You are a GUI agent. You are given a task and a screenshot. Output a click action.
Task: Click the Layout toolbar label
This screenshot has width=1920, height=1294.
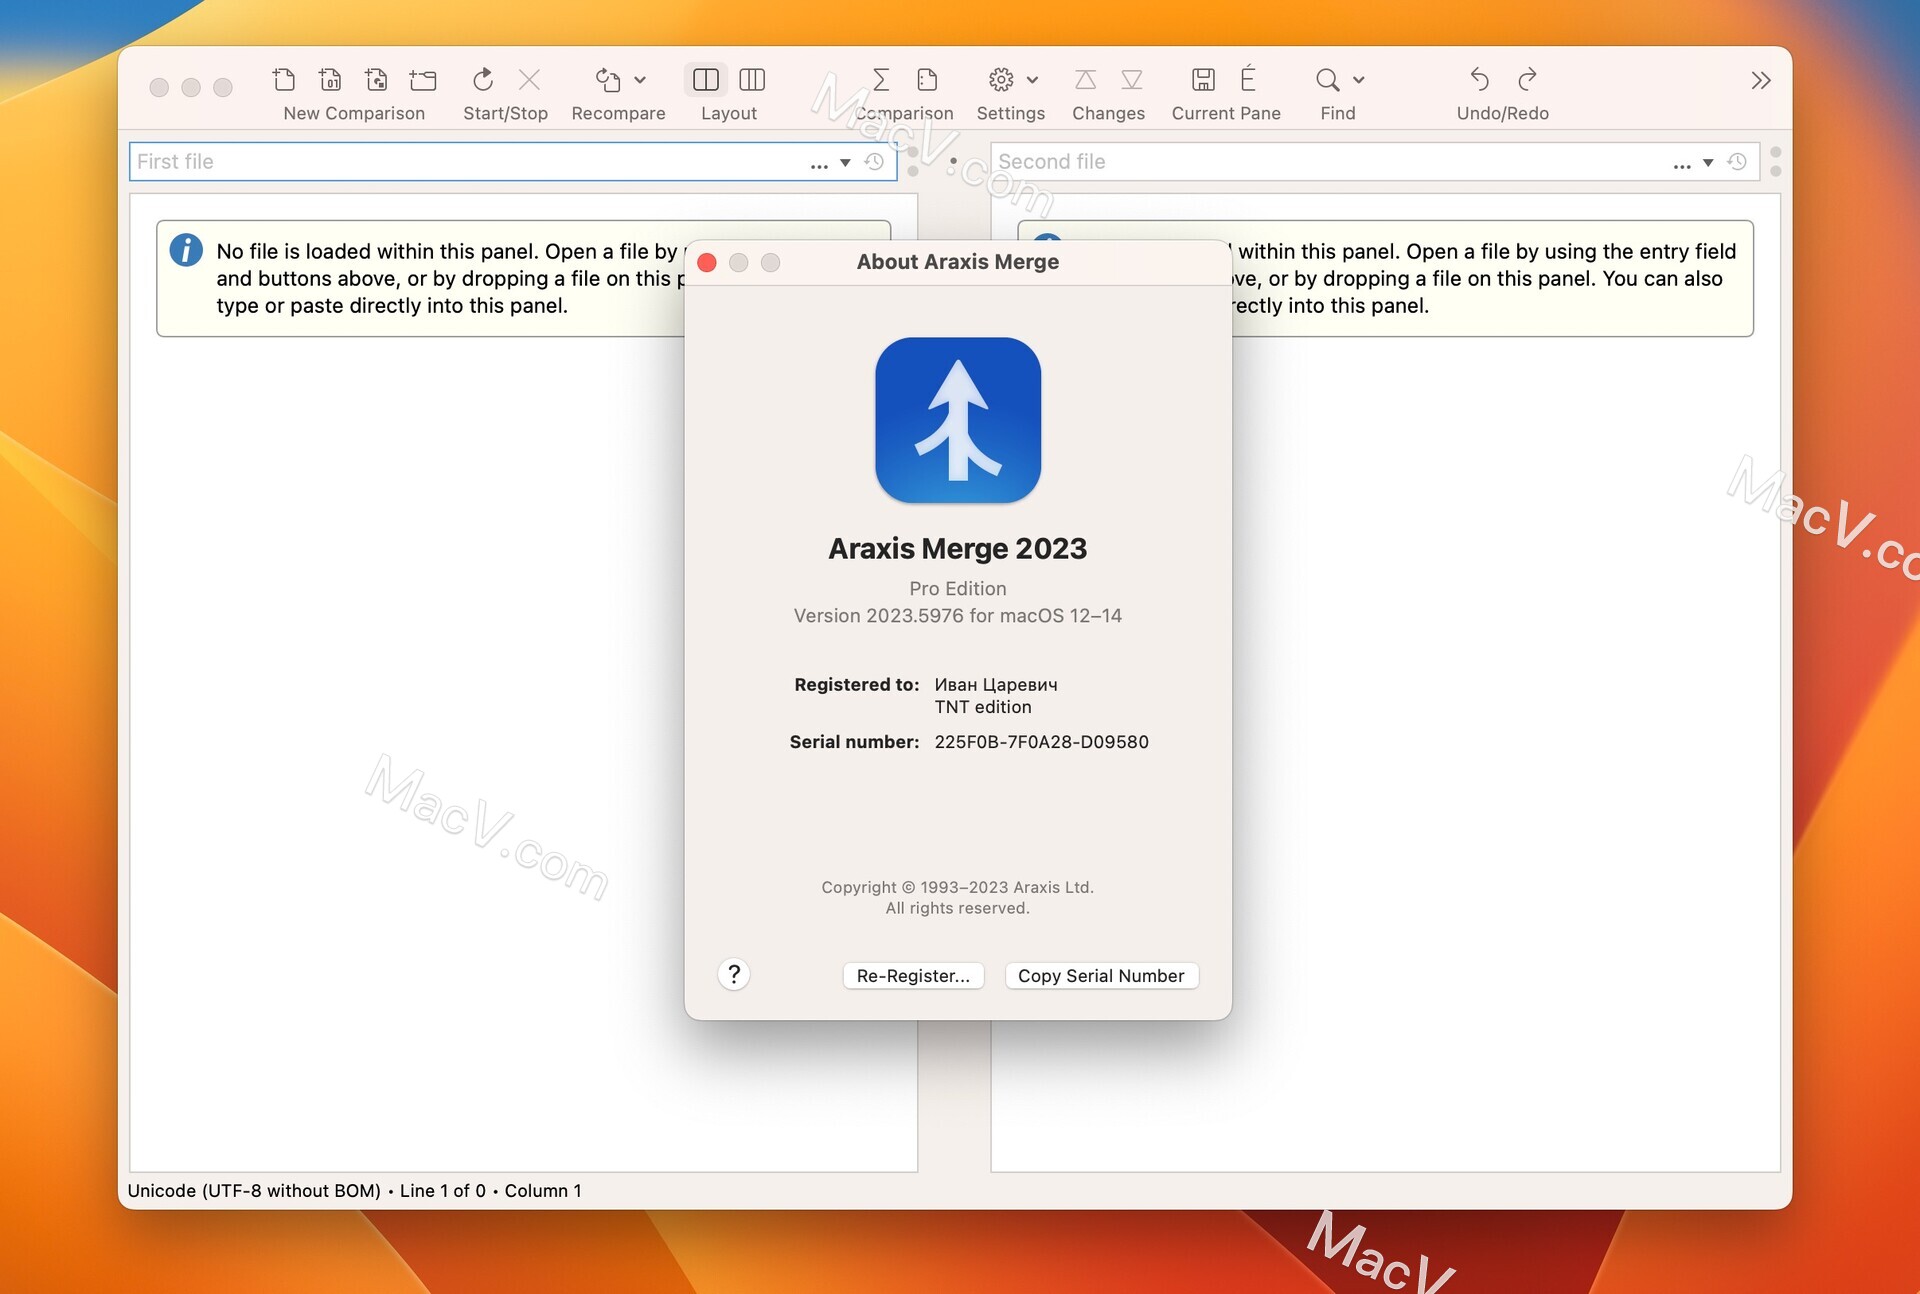pyautogui.click(x=729, y=114)
